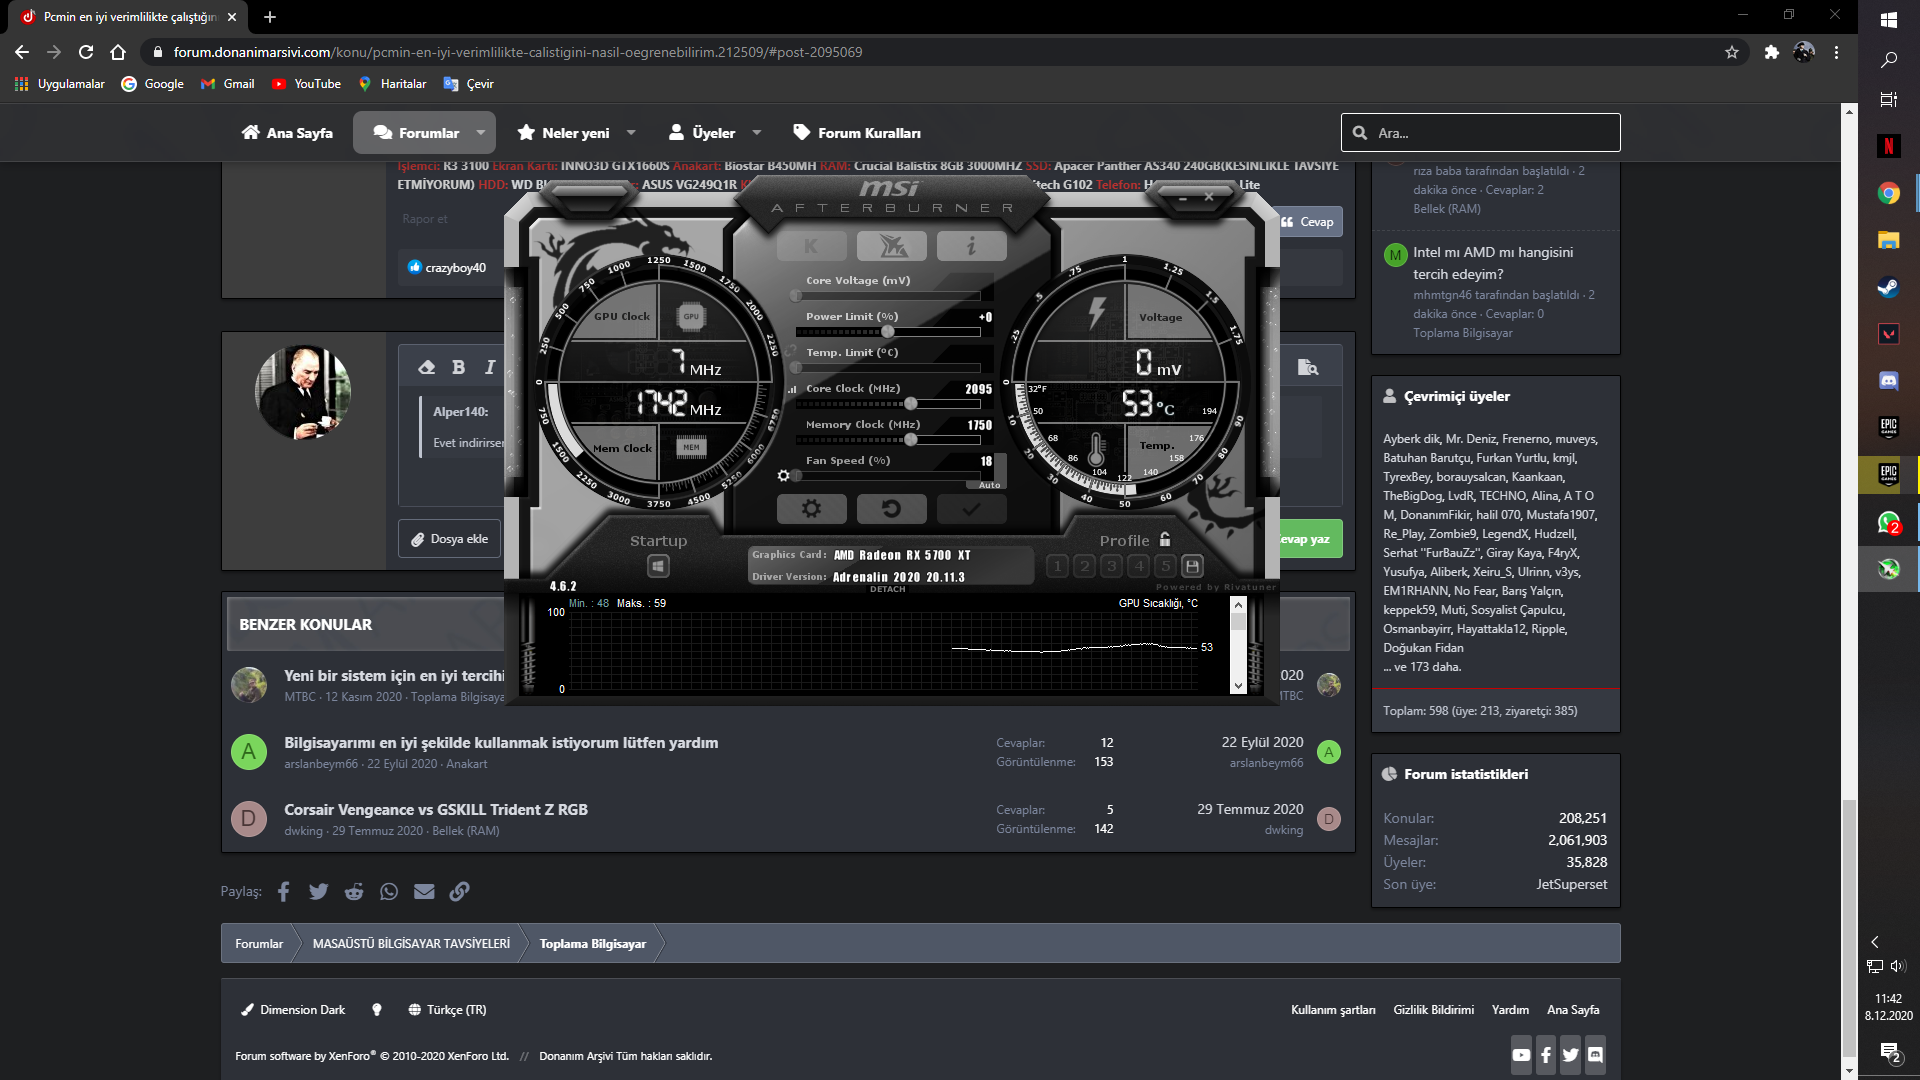Open the core clock curve editor icon
Screen dimensions: 1920x1080
pos(793,389)
